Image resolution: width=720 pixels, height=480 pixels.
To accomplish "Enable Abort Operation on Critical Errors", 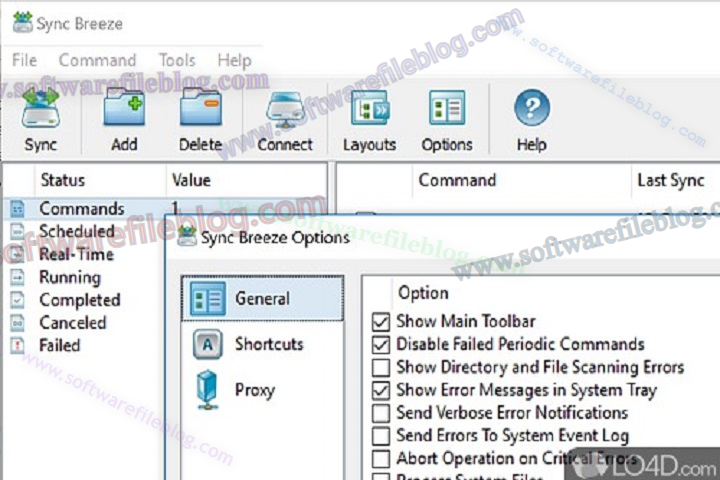I will pyautogui.click(x=381, y=458).
